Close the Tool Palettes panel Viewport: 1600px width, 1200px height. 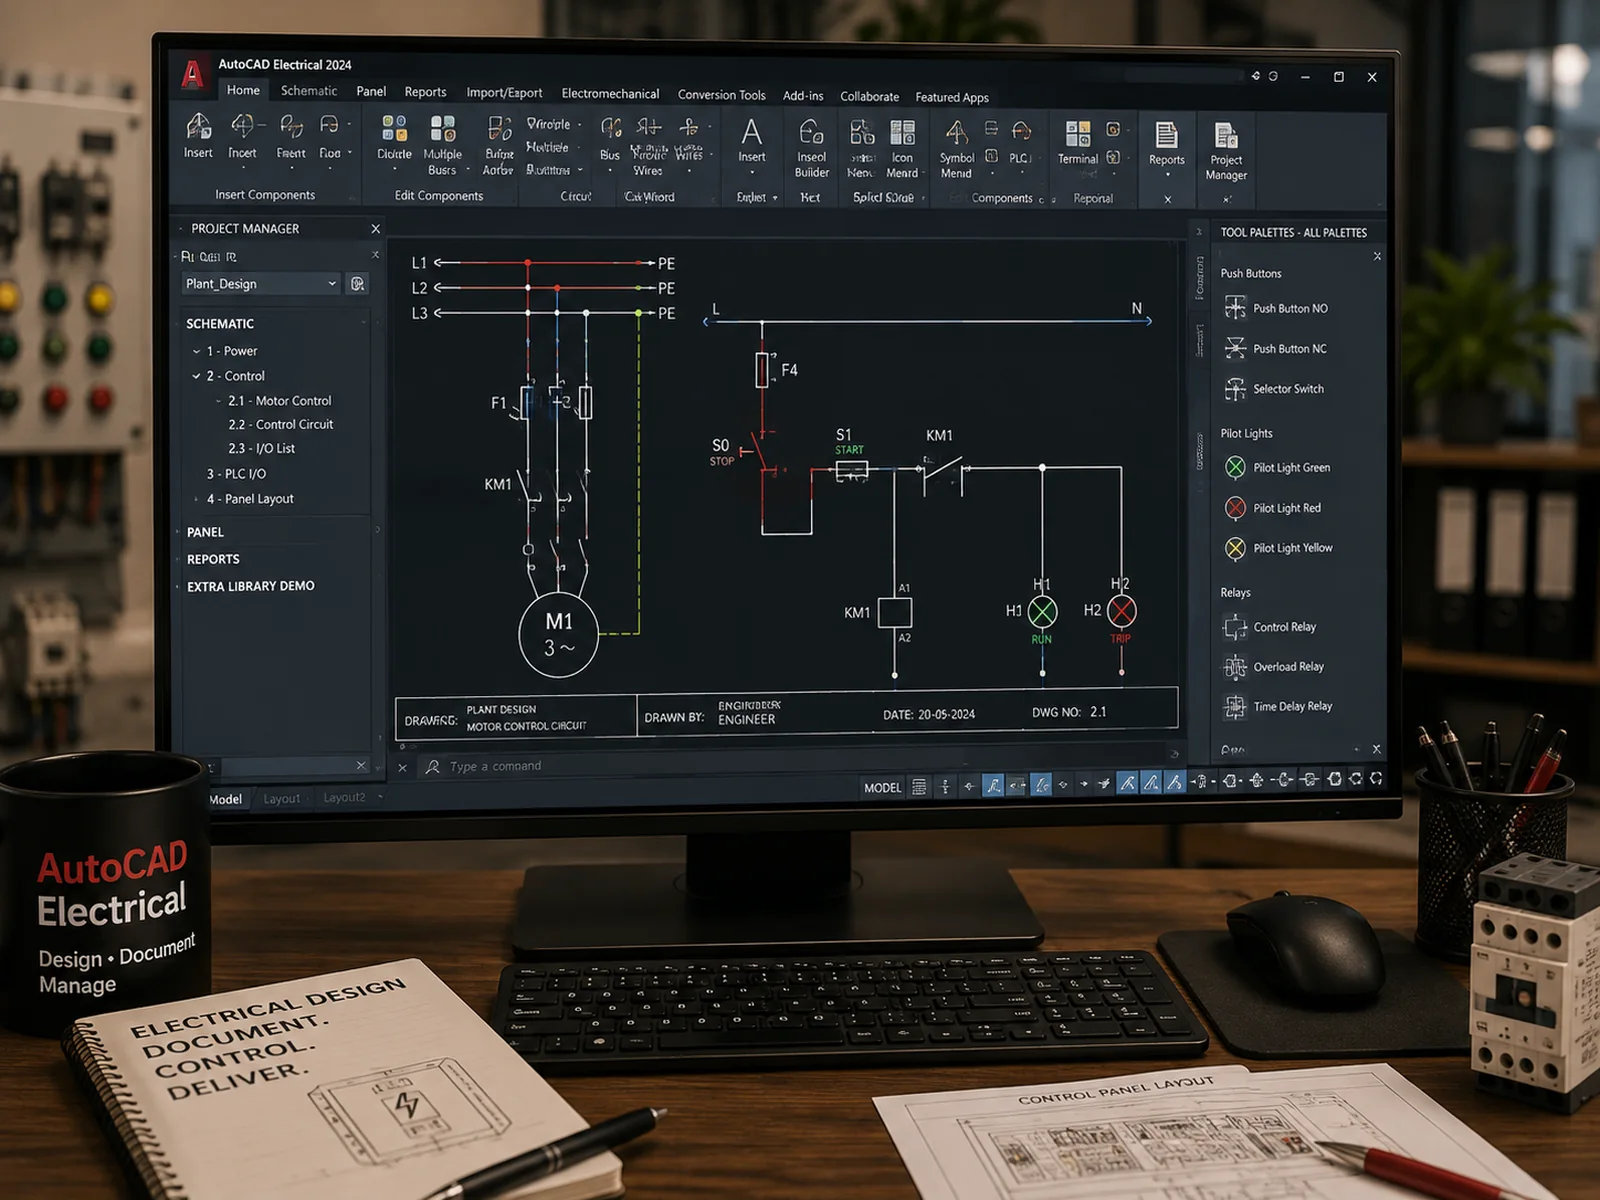click(x=1377, y=256)
